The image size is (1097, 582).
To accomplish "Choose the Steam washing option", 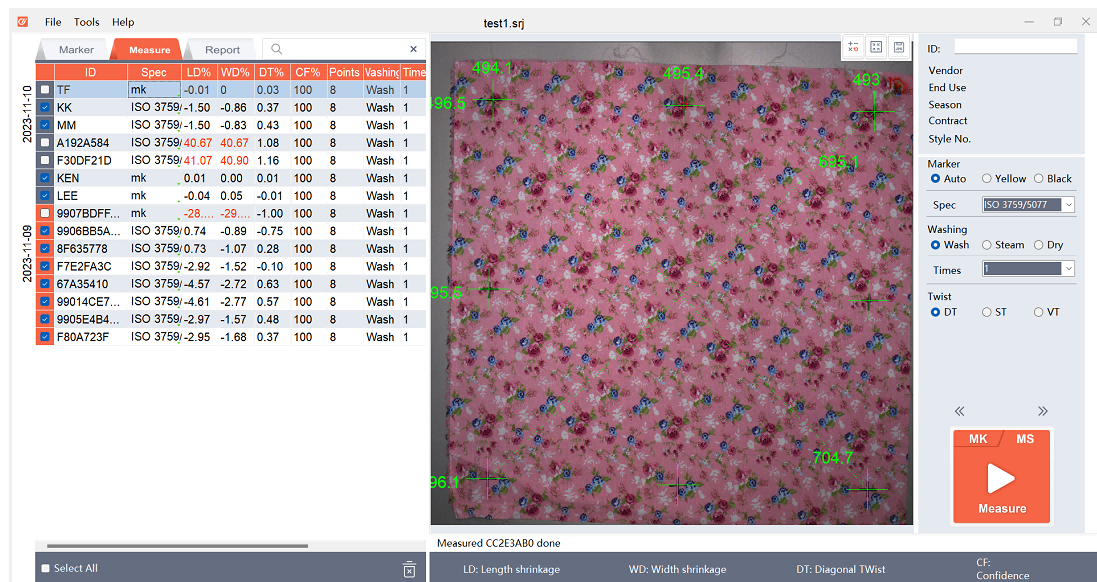I will (987, 245).
